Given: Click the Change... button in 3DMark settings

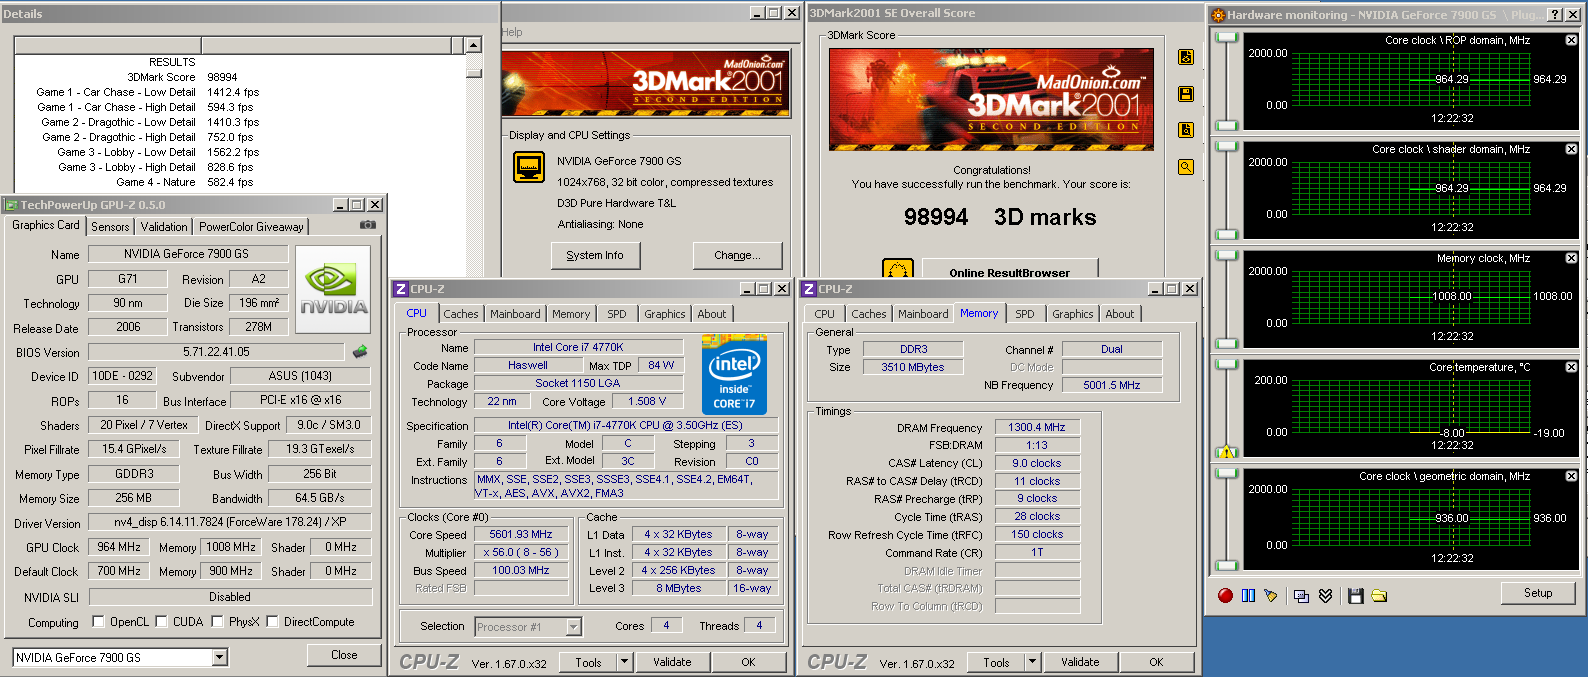Looking at the screenshot, I should (x=737, y=255).
